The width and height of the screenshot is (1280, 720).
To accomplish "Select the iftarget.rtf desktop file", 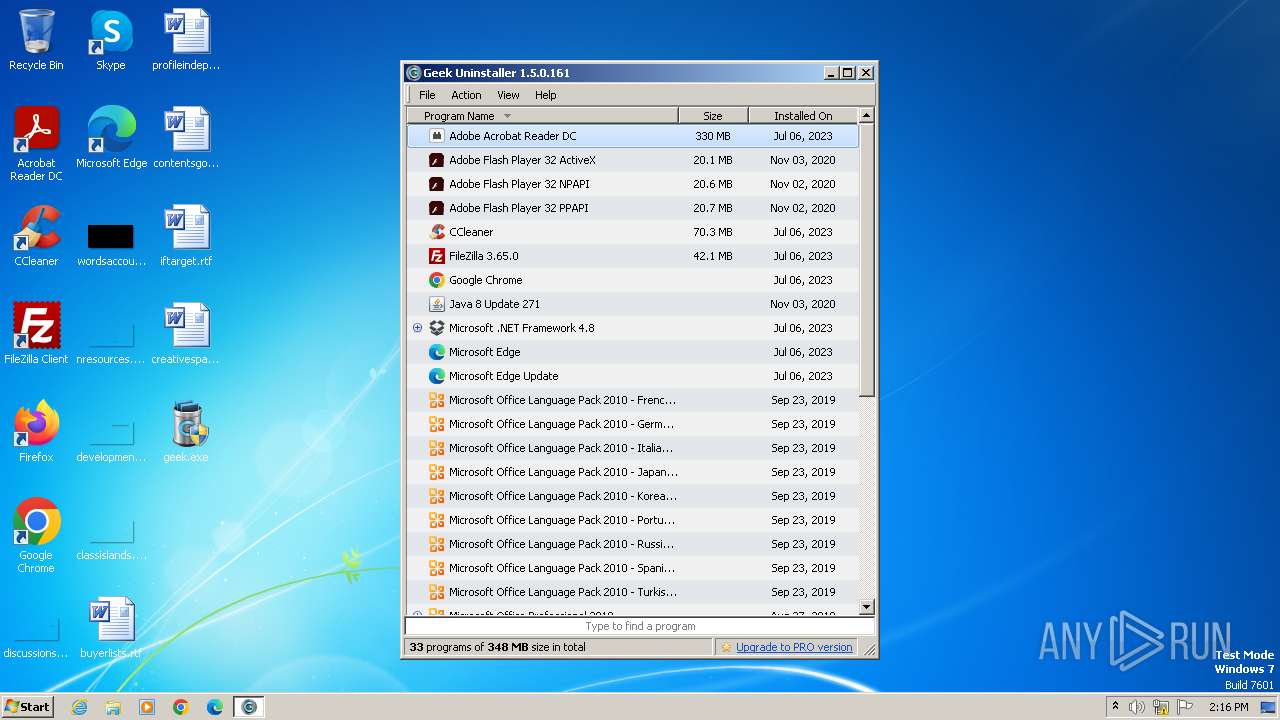I will (186, 236).
